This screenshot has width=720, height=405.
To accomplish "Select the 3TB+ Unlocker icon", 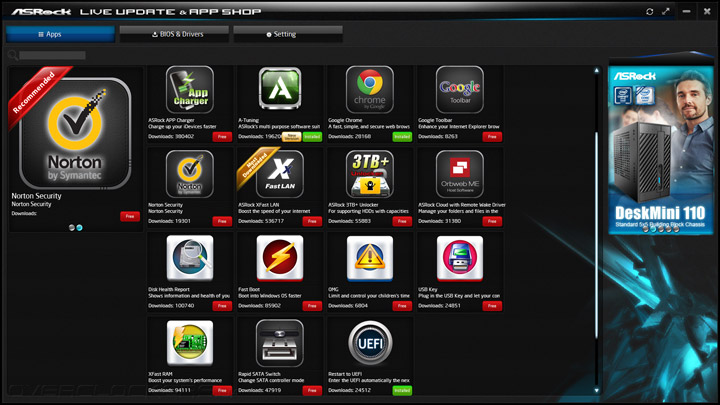I will 370,174.
